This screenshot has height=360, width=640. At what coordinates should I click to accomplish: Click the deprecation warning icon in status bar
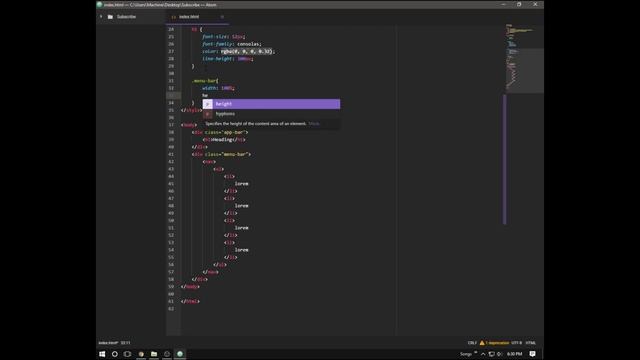point(482,343)
